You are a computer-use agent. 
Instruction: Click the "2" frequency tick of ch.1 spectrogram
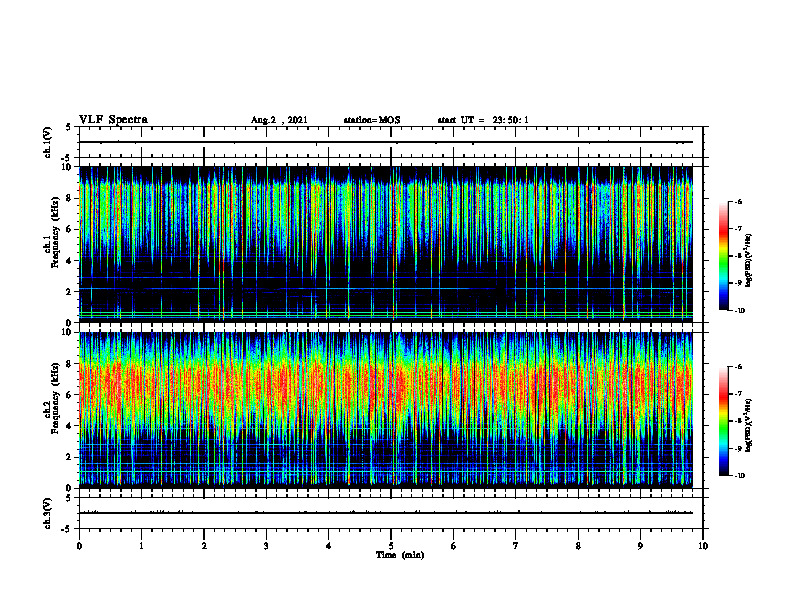pos(71,292)
